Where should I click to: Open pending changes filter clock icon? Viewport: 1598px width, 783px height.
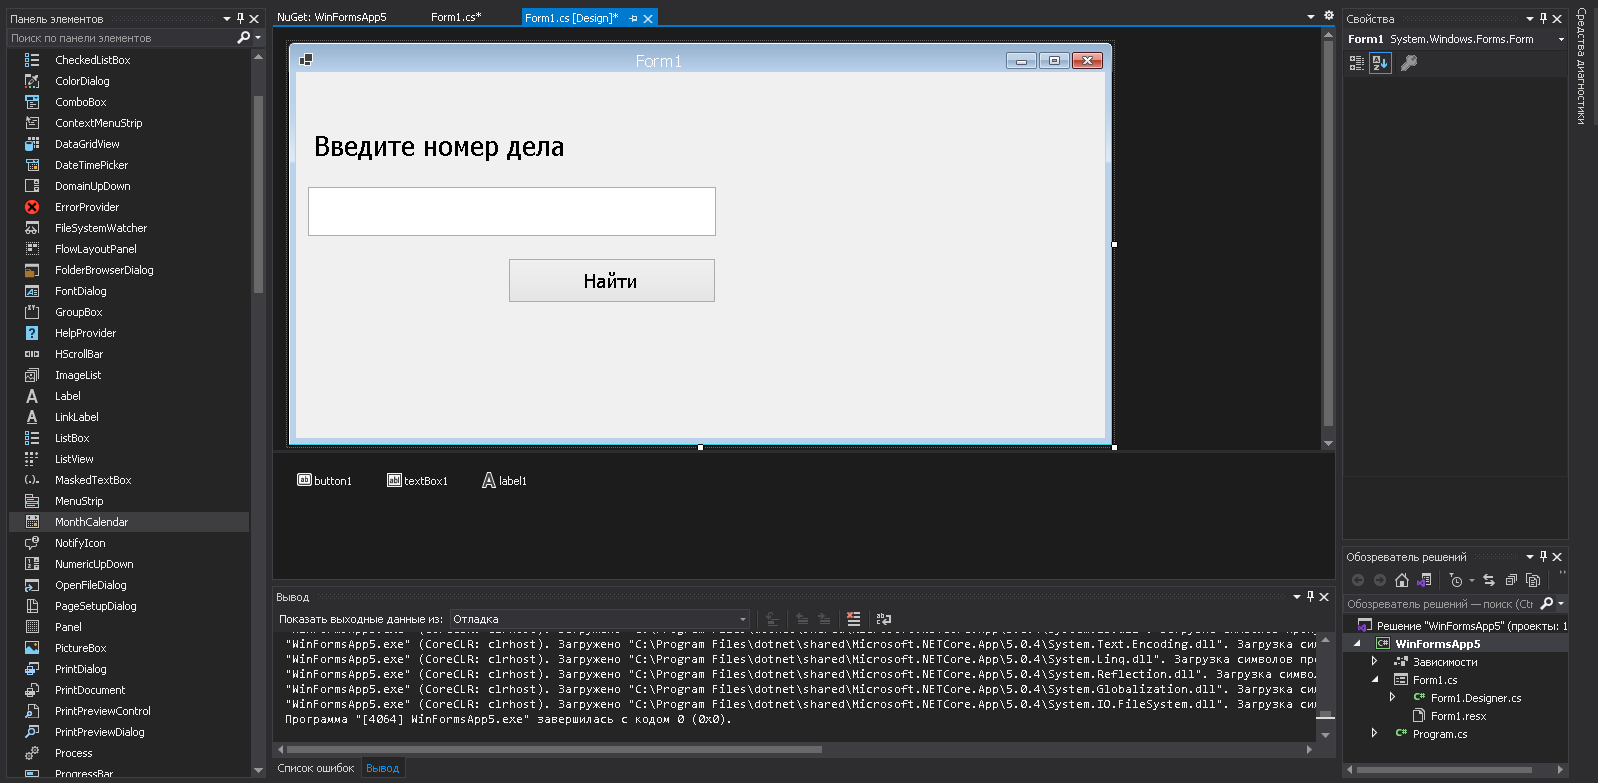(1456, 580)
